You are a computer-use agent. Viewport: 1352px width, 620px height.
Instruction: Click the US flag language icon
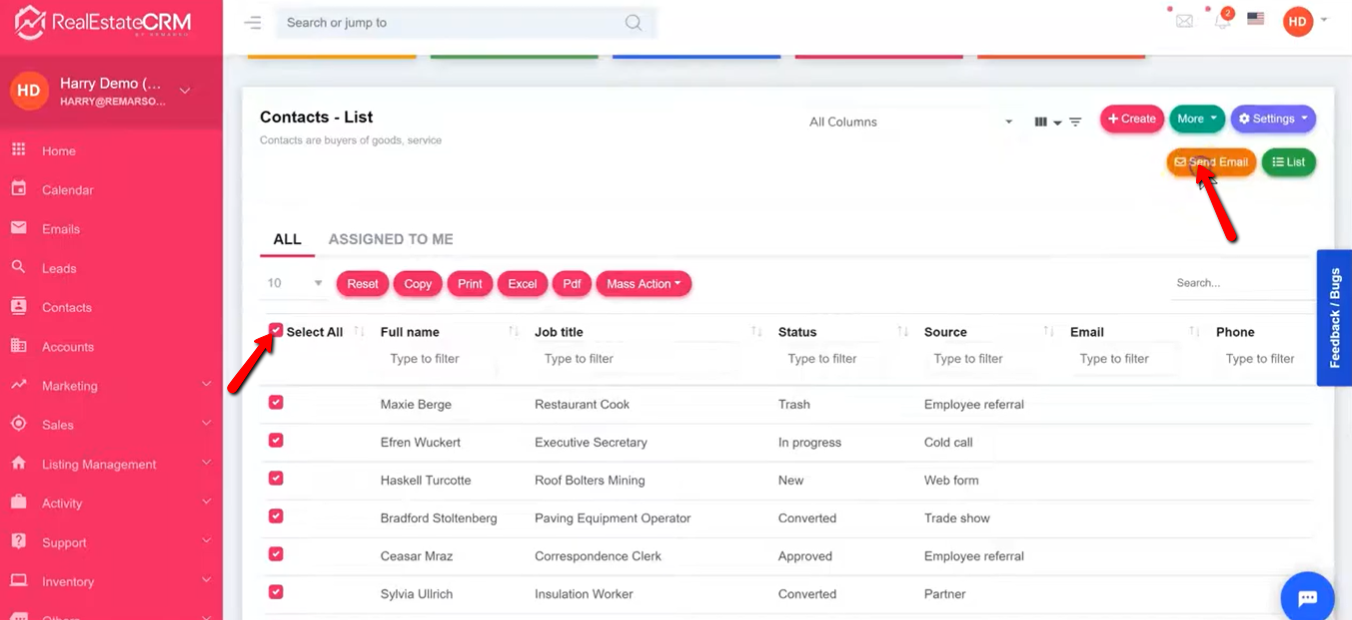click(x=1256, y=19)
